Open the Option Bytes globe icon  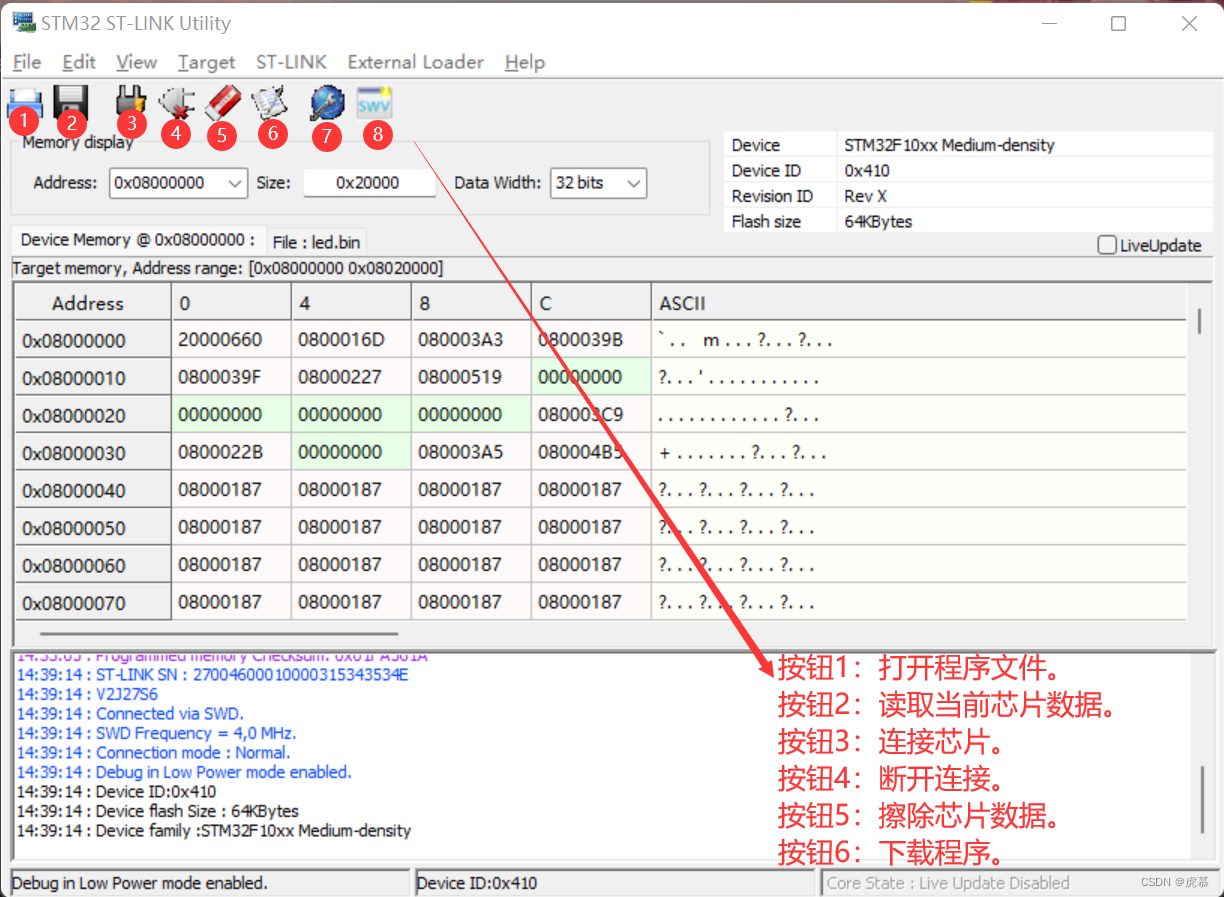(x=327, y=102)
